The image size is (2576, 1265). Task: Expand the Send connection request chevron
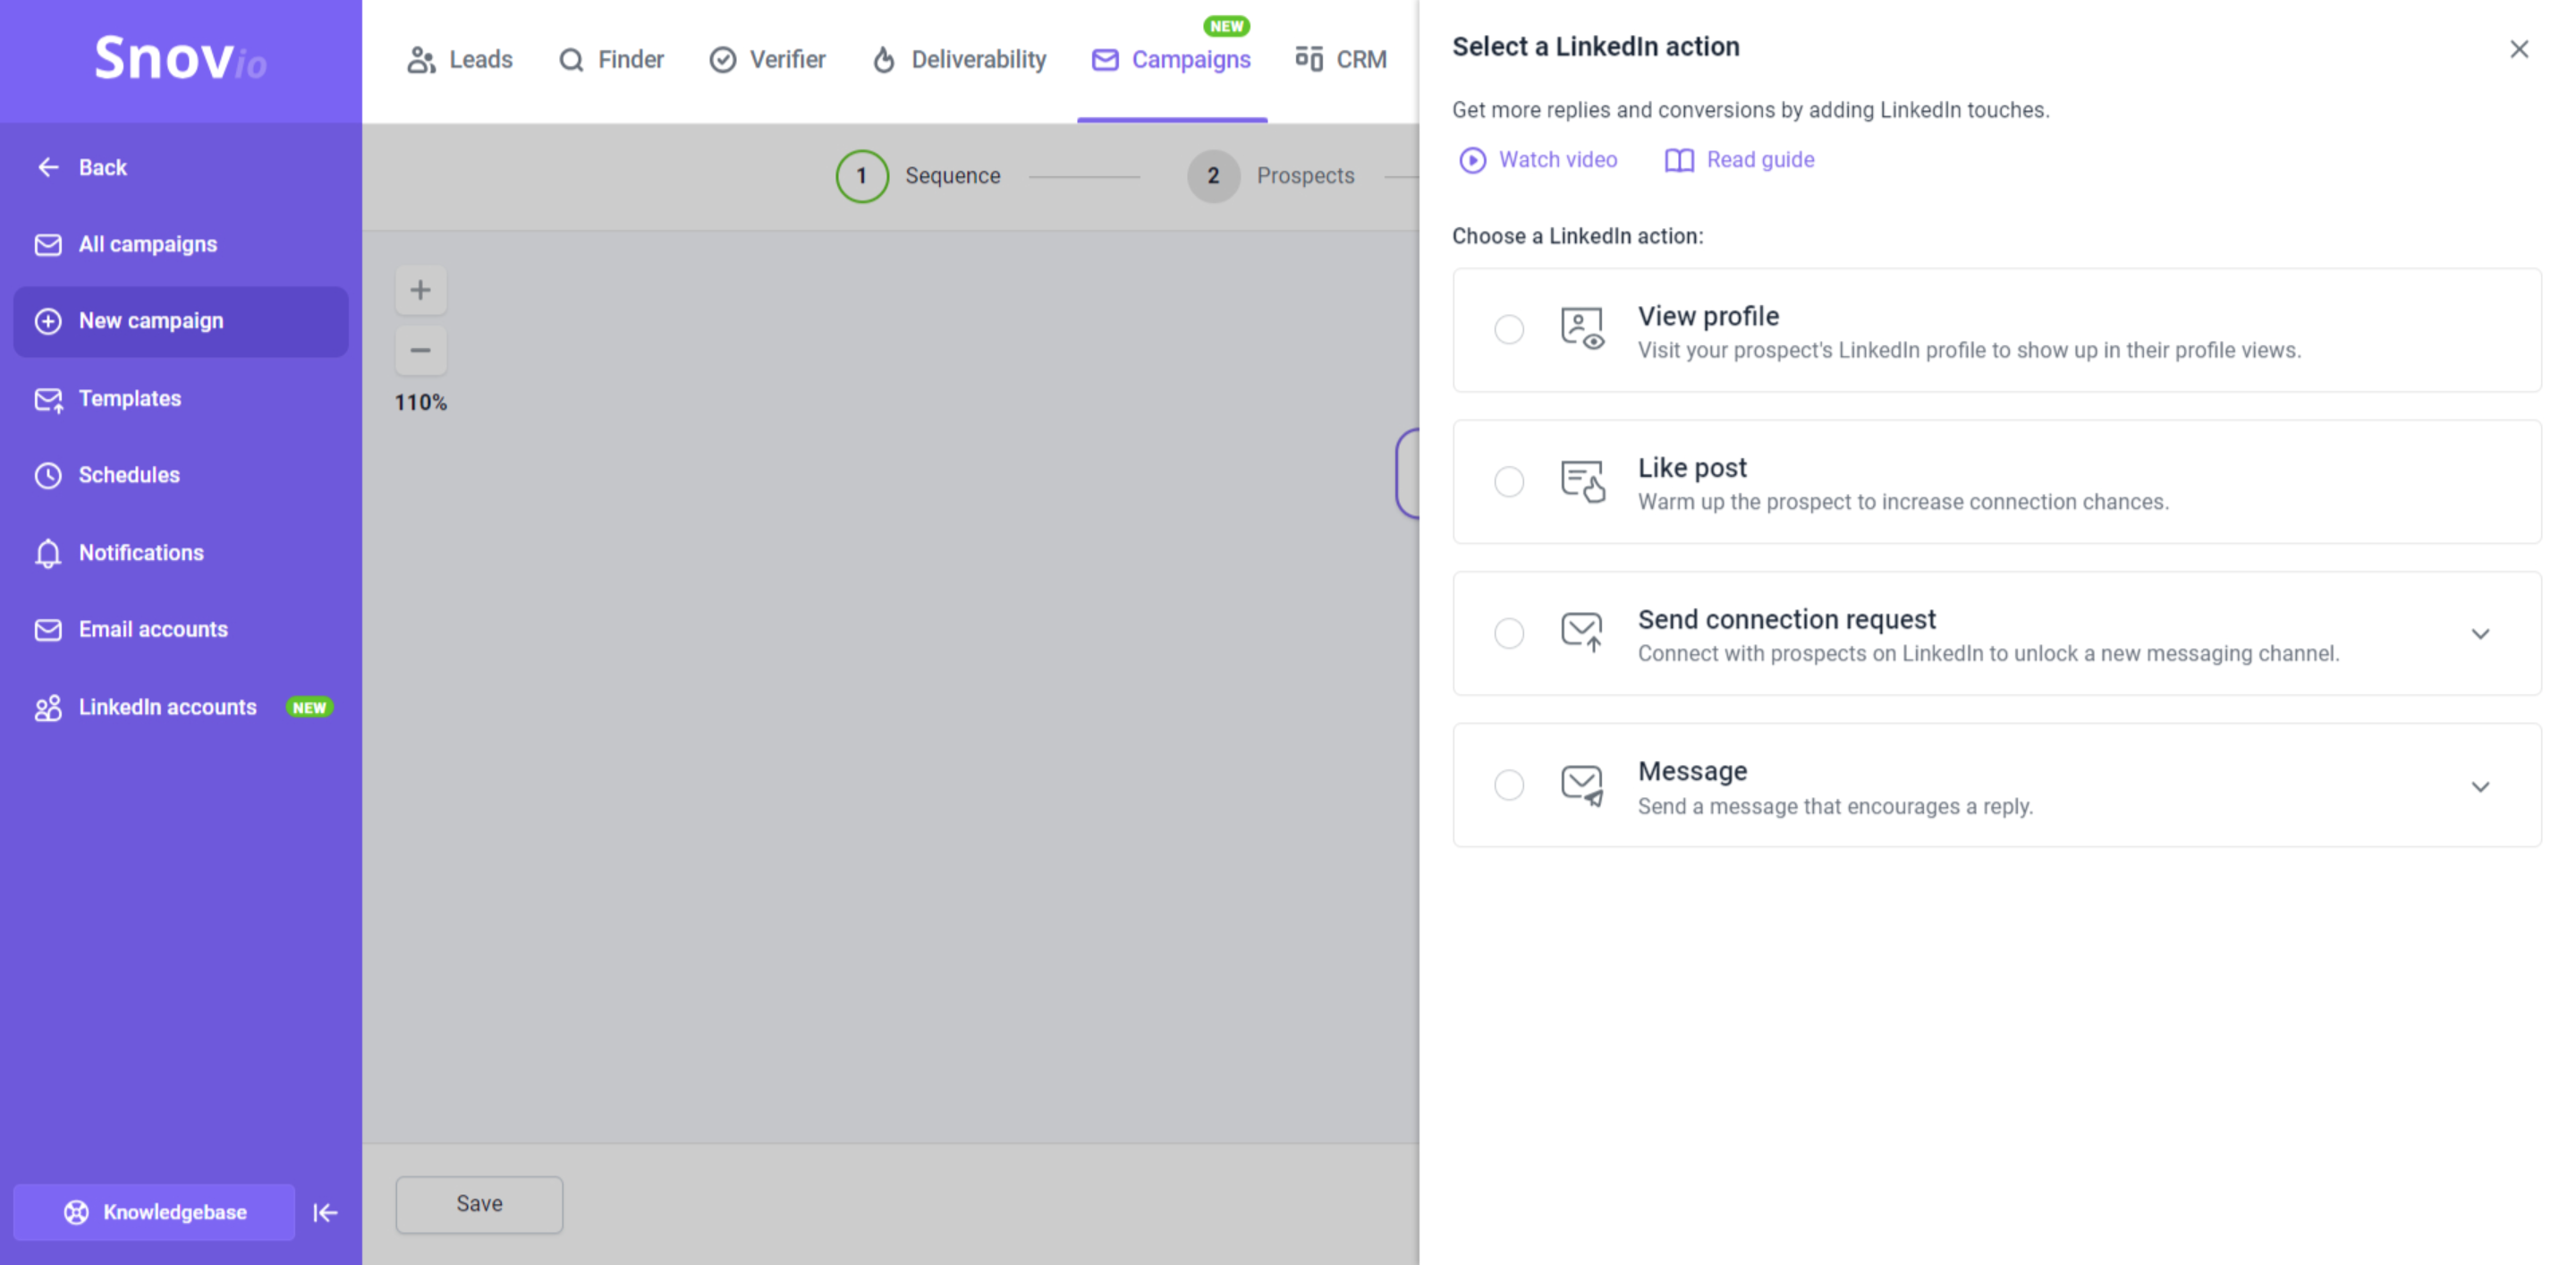point(2480,634)
